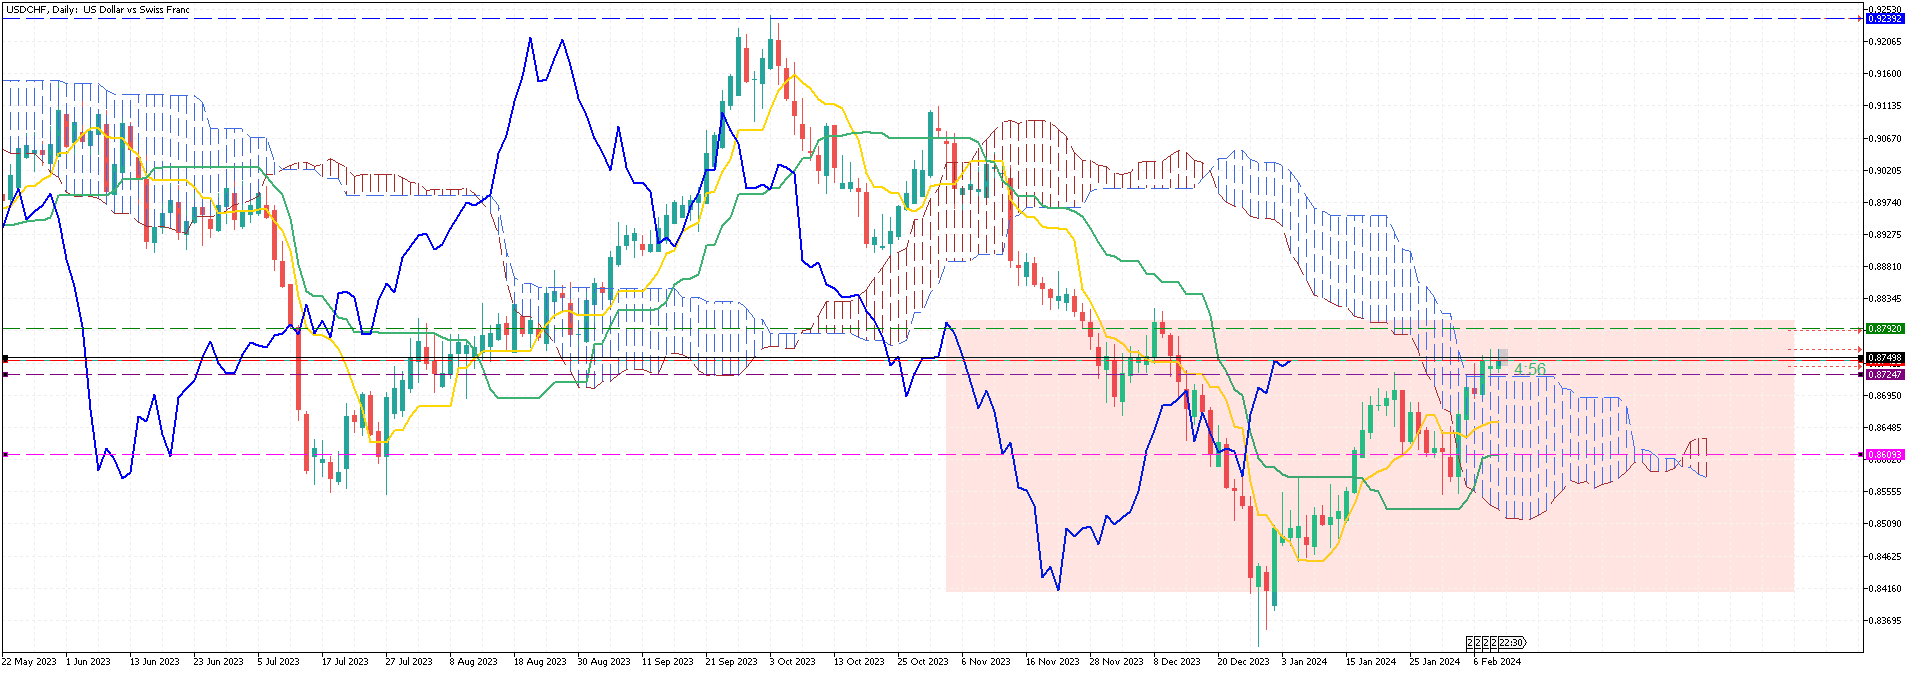Click the 30 Aug 2023 date label

click(604, 661)
